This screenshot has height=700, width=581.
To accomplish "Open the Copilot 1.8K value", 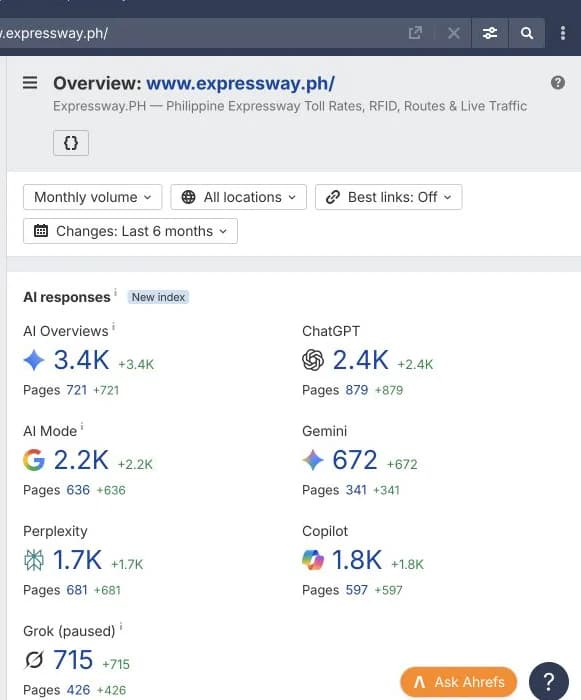I will [357, 560].
